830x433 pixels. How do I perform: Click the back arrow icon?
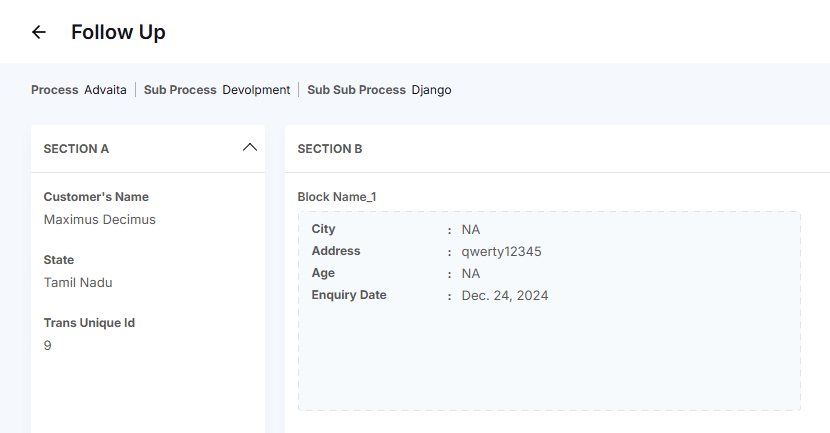click(39, 32)
